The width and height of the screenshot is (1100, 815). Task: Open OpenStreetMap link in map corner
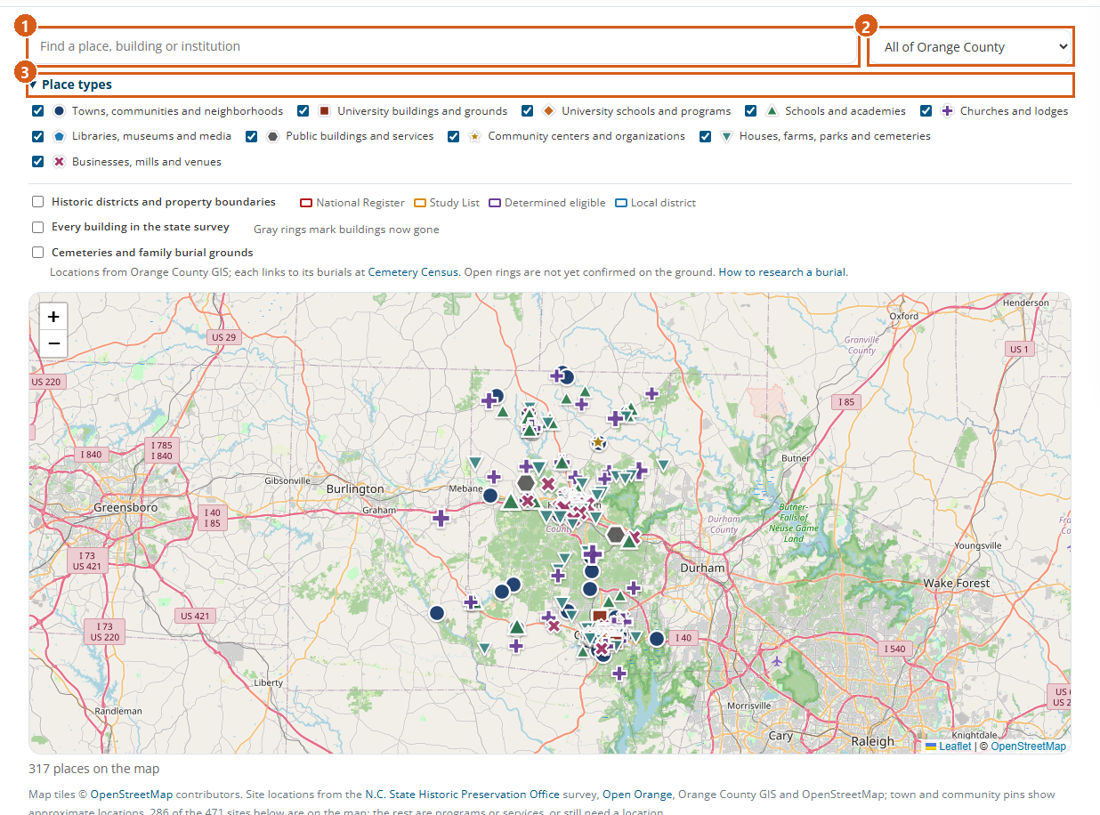(1028, 746)
